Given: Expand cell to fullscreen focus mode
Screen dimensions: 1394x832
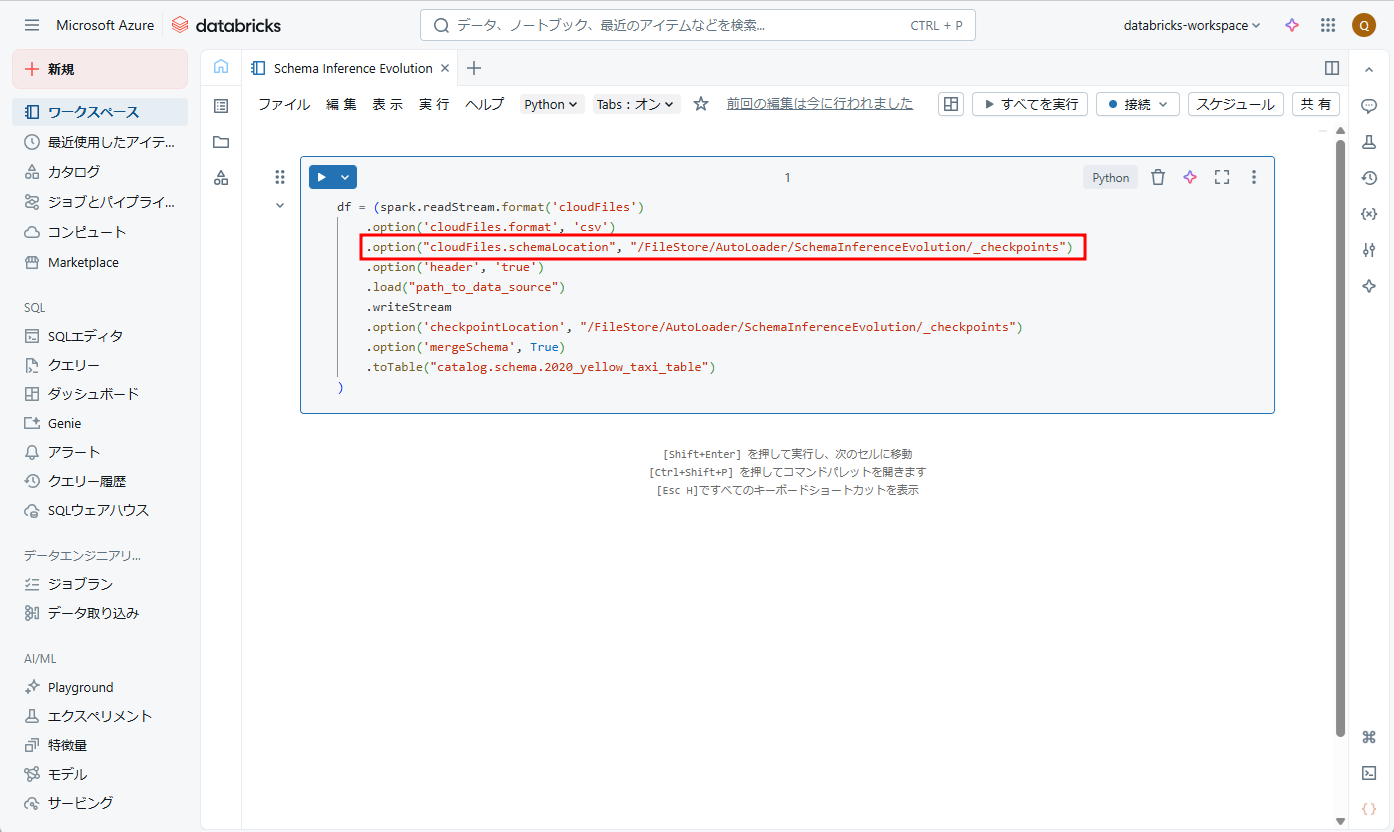Looking at the screenshot, I should pos(1221,177).
